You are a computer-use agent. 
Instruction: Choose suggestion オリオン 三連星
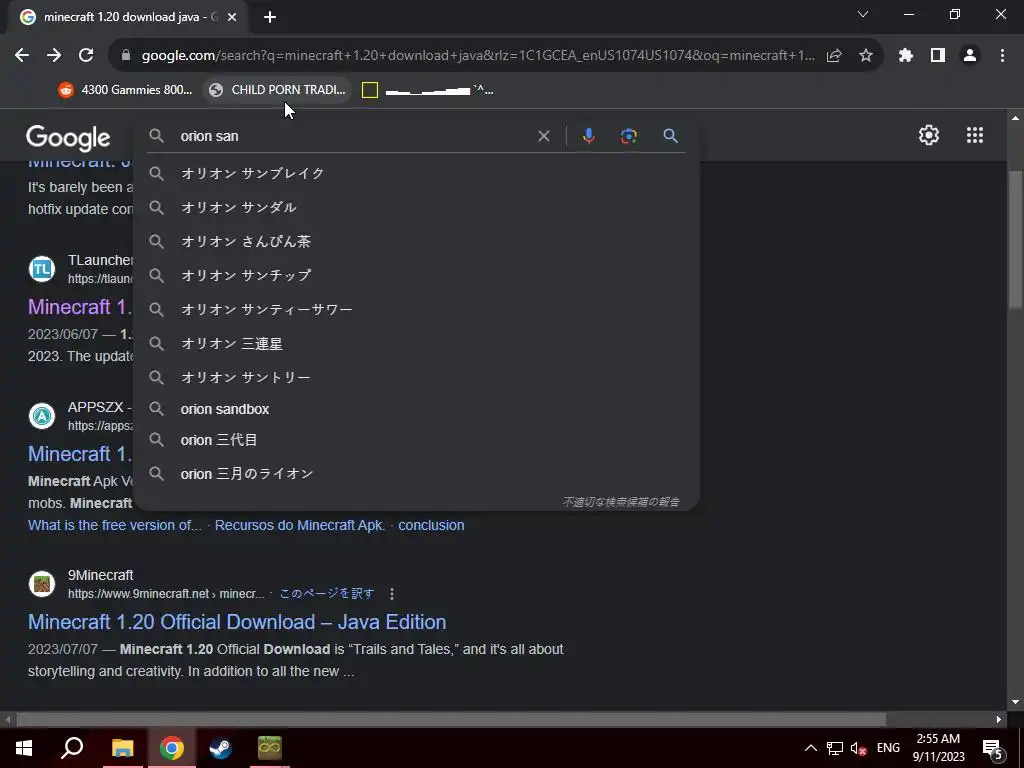tap(417, 343)
